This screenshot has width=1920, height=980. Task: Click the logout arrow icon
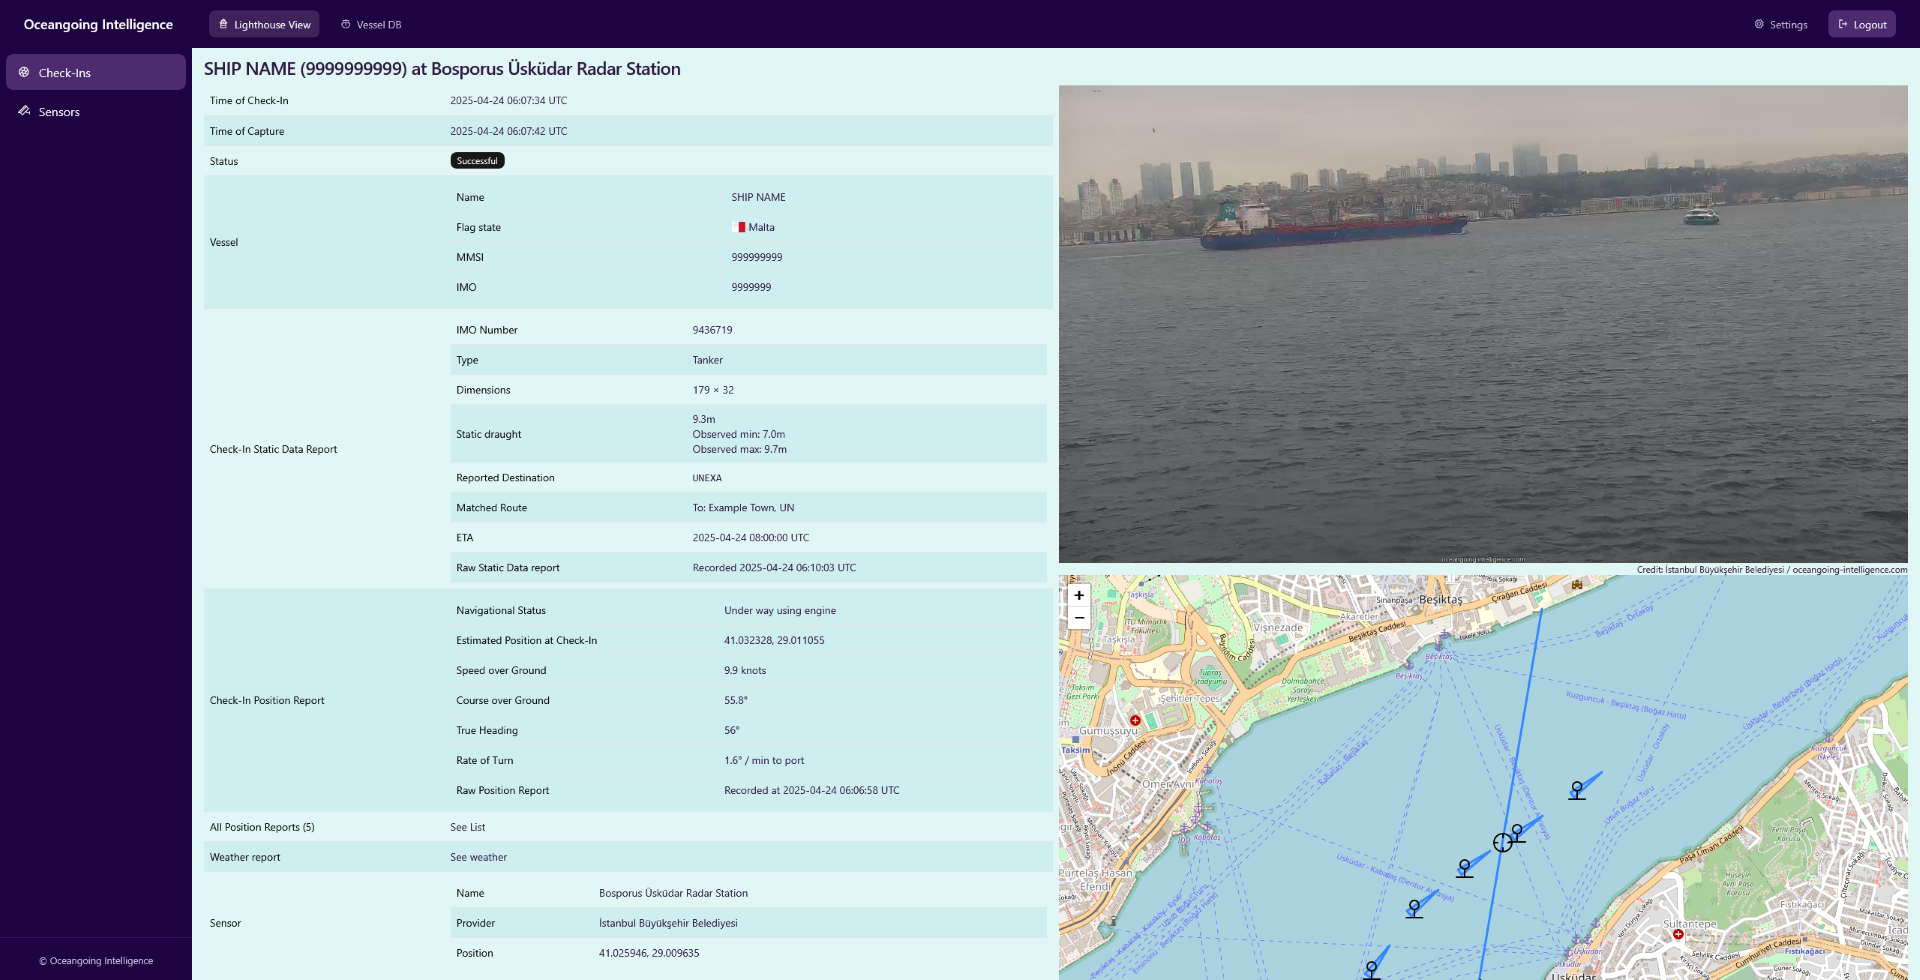coord(1840,23)
